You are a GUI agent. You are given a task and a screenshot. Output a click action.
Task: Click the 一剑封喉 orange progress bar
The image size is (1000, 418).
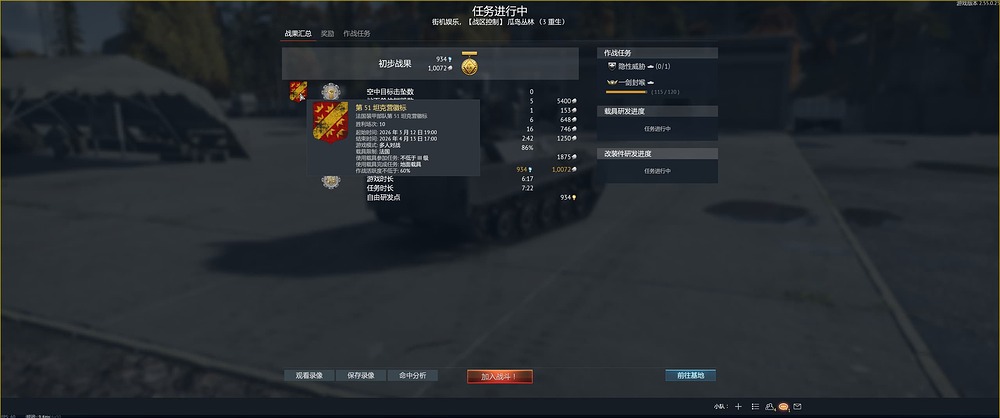[626, 92]
